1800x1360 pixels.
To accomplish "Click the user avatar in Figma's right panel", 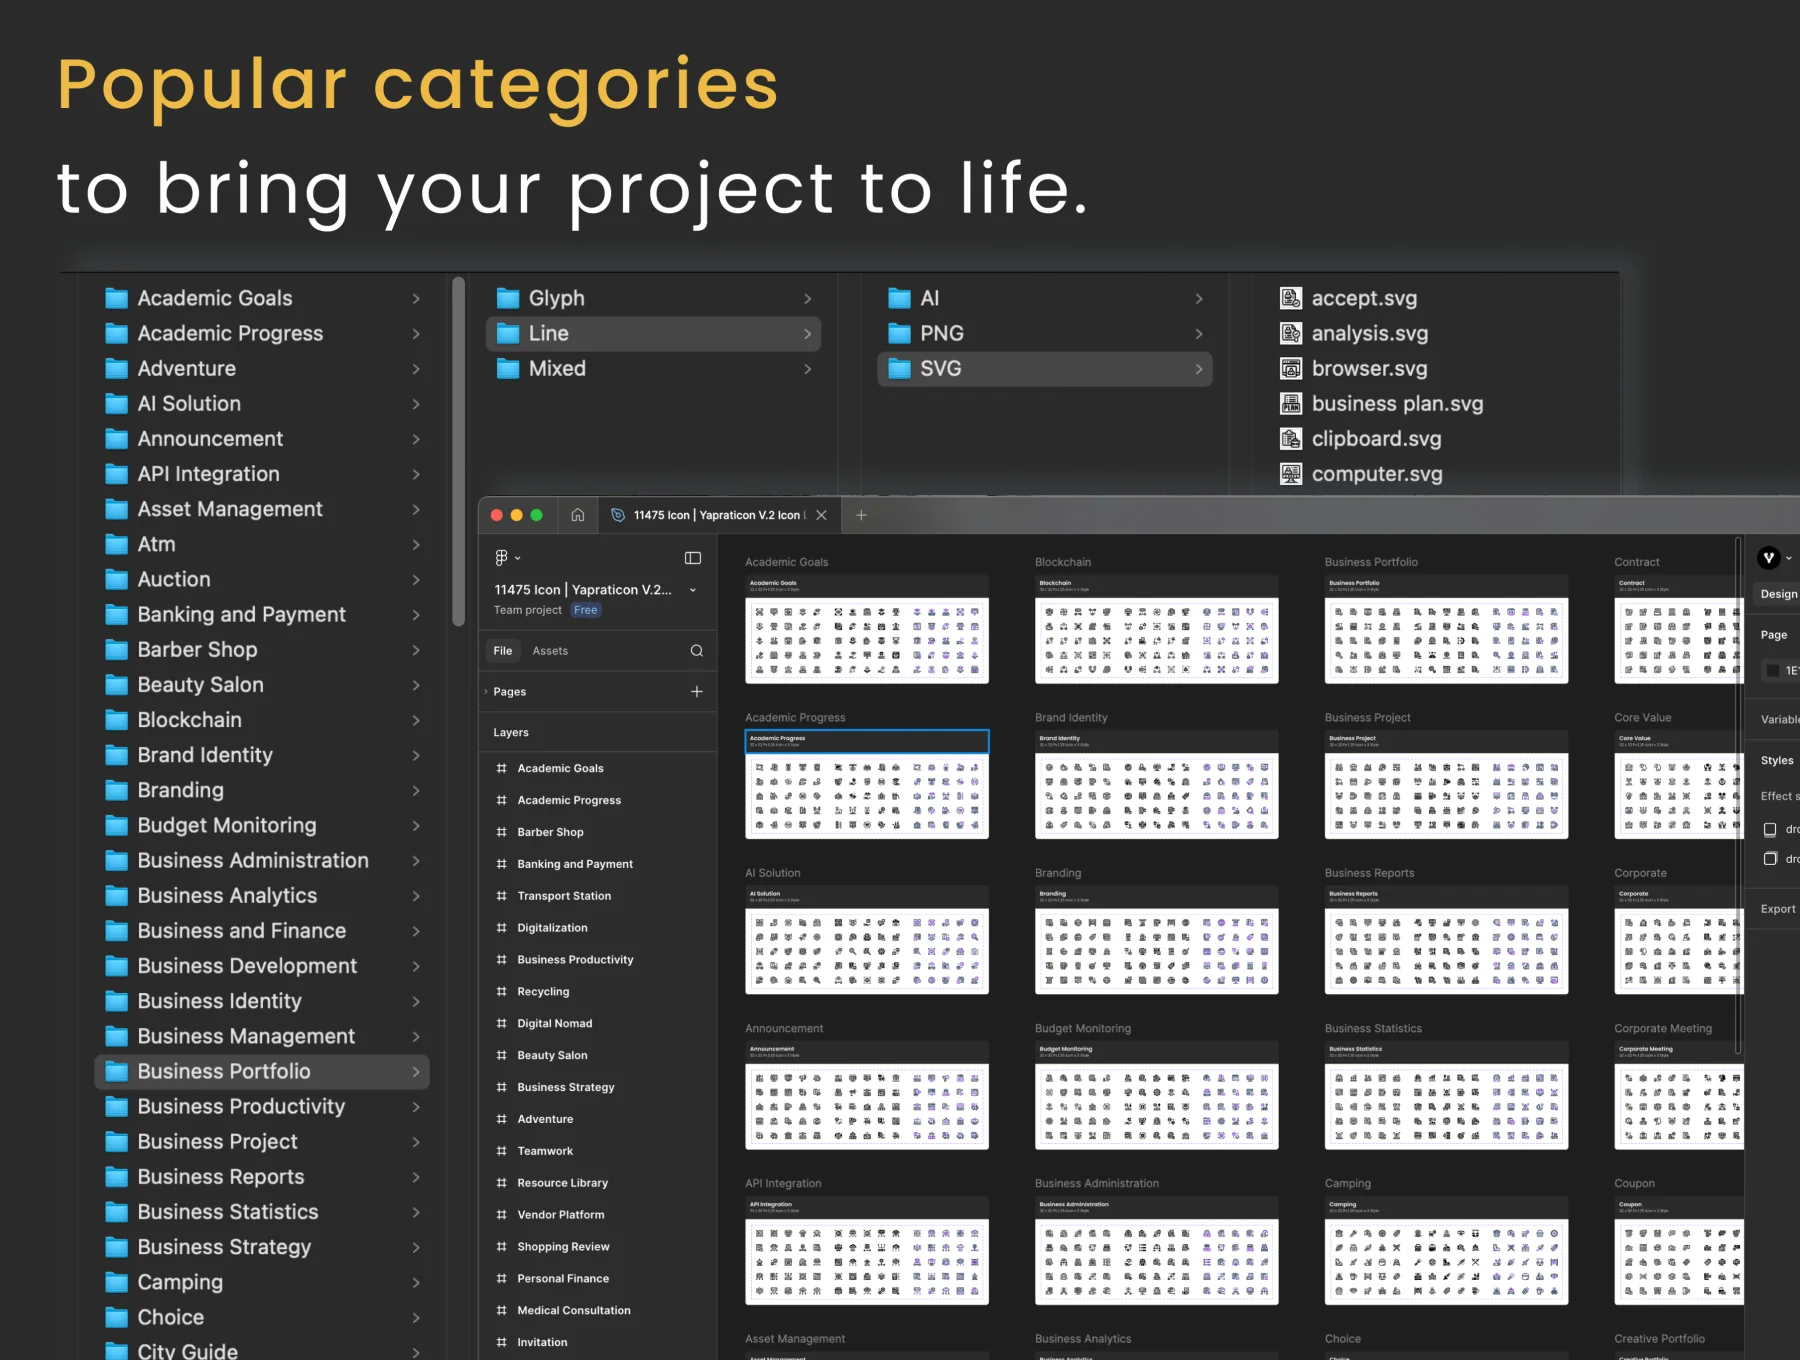I will [x=1769, y=558].
